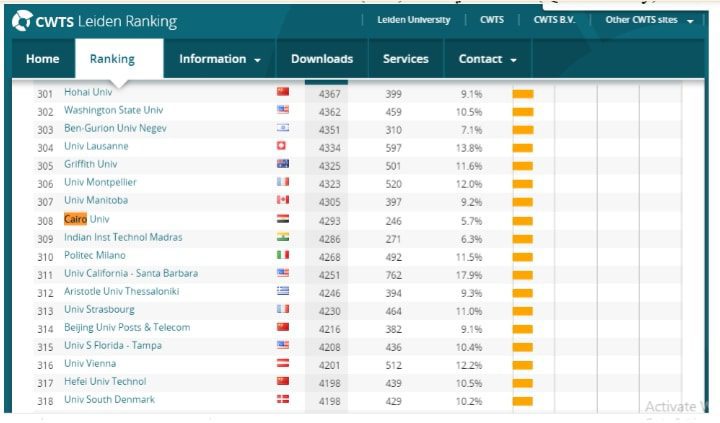Click France flag beside Univ Strasbourg
720x423 pixels.
pyautogui.click(x=283, y=309)
